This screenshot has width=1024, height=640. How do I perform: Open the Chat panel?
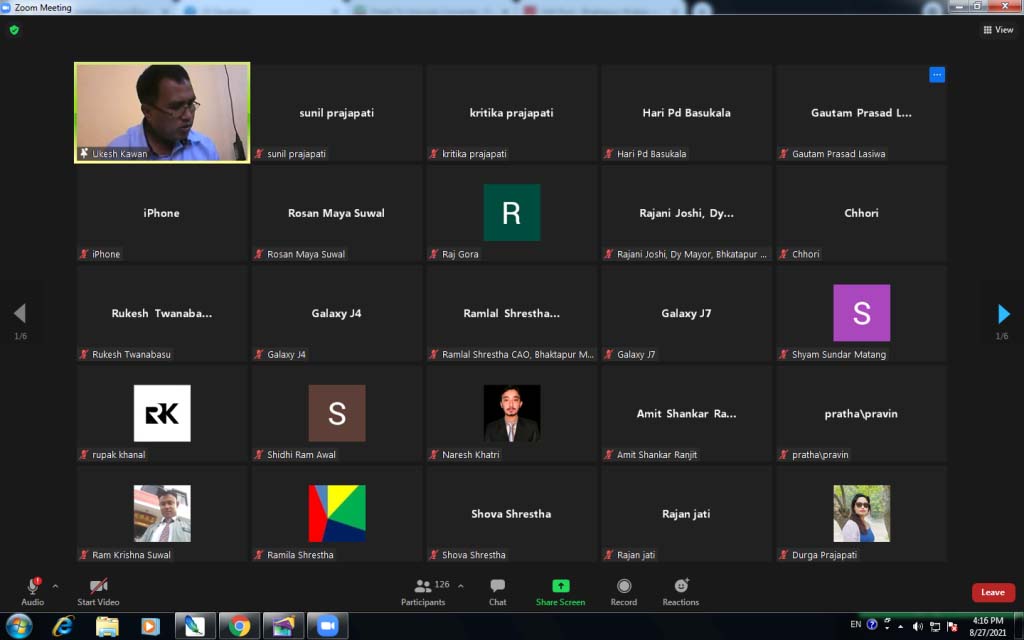point(497,588)
